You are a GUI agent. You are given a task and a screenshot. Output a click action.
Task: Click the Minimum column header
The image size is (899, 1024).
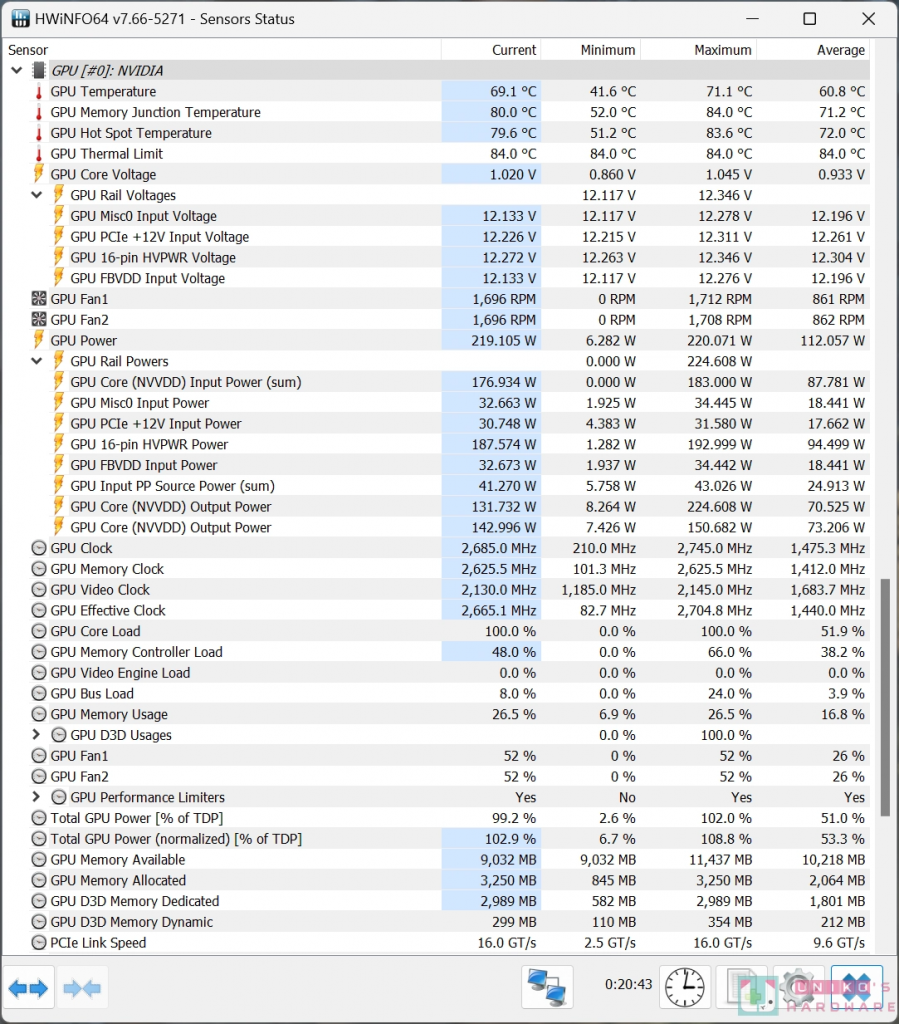click(x=591, y=50)
